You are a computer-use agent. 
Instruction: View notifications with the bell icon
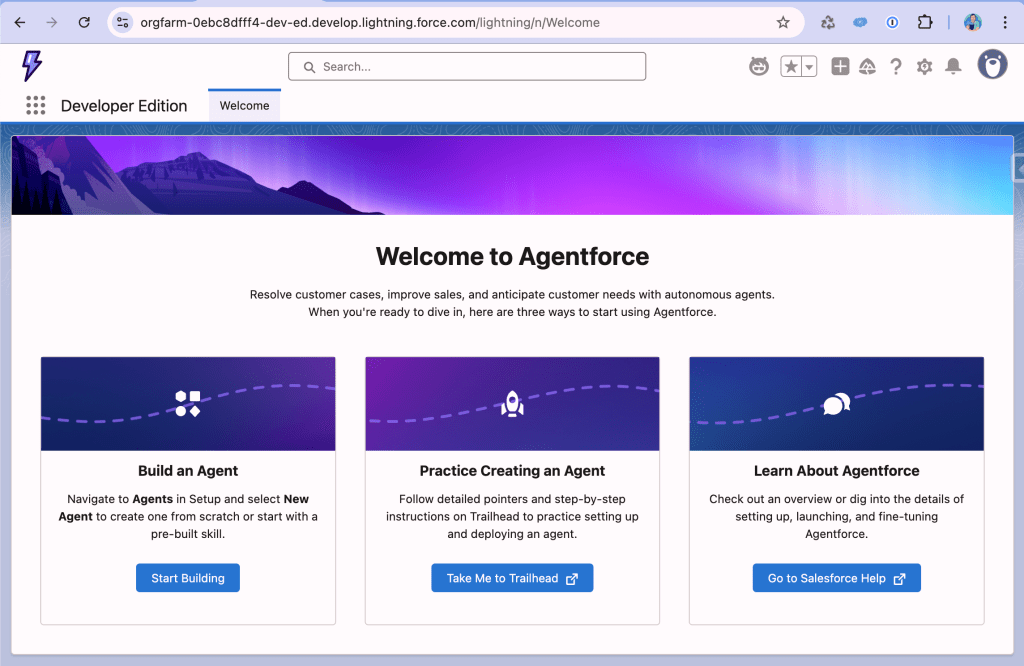click(953, 65)
